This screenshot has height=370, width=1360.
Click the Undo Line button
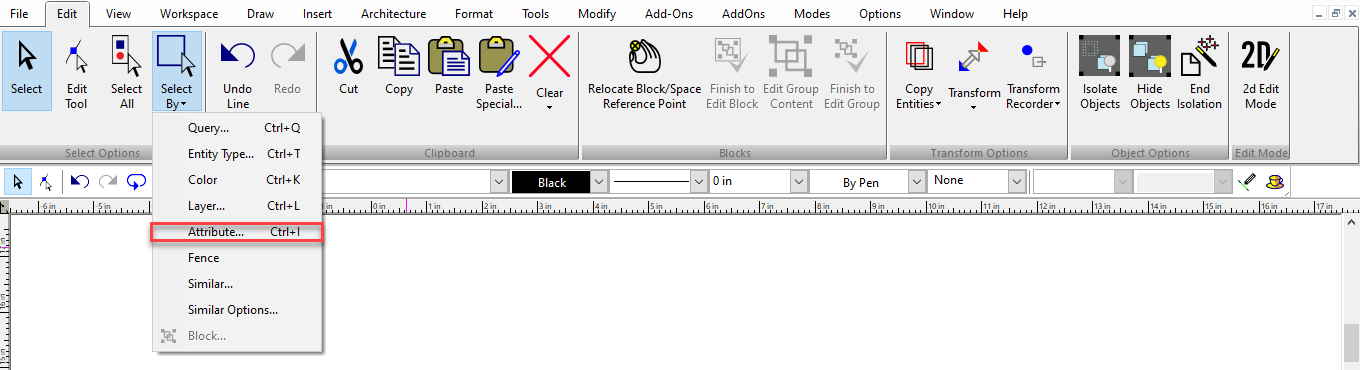pos(237,70)
